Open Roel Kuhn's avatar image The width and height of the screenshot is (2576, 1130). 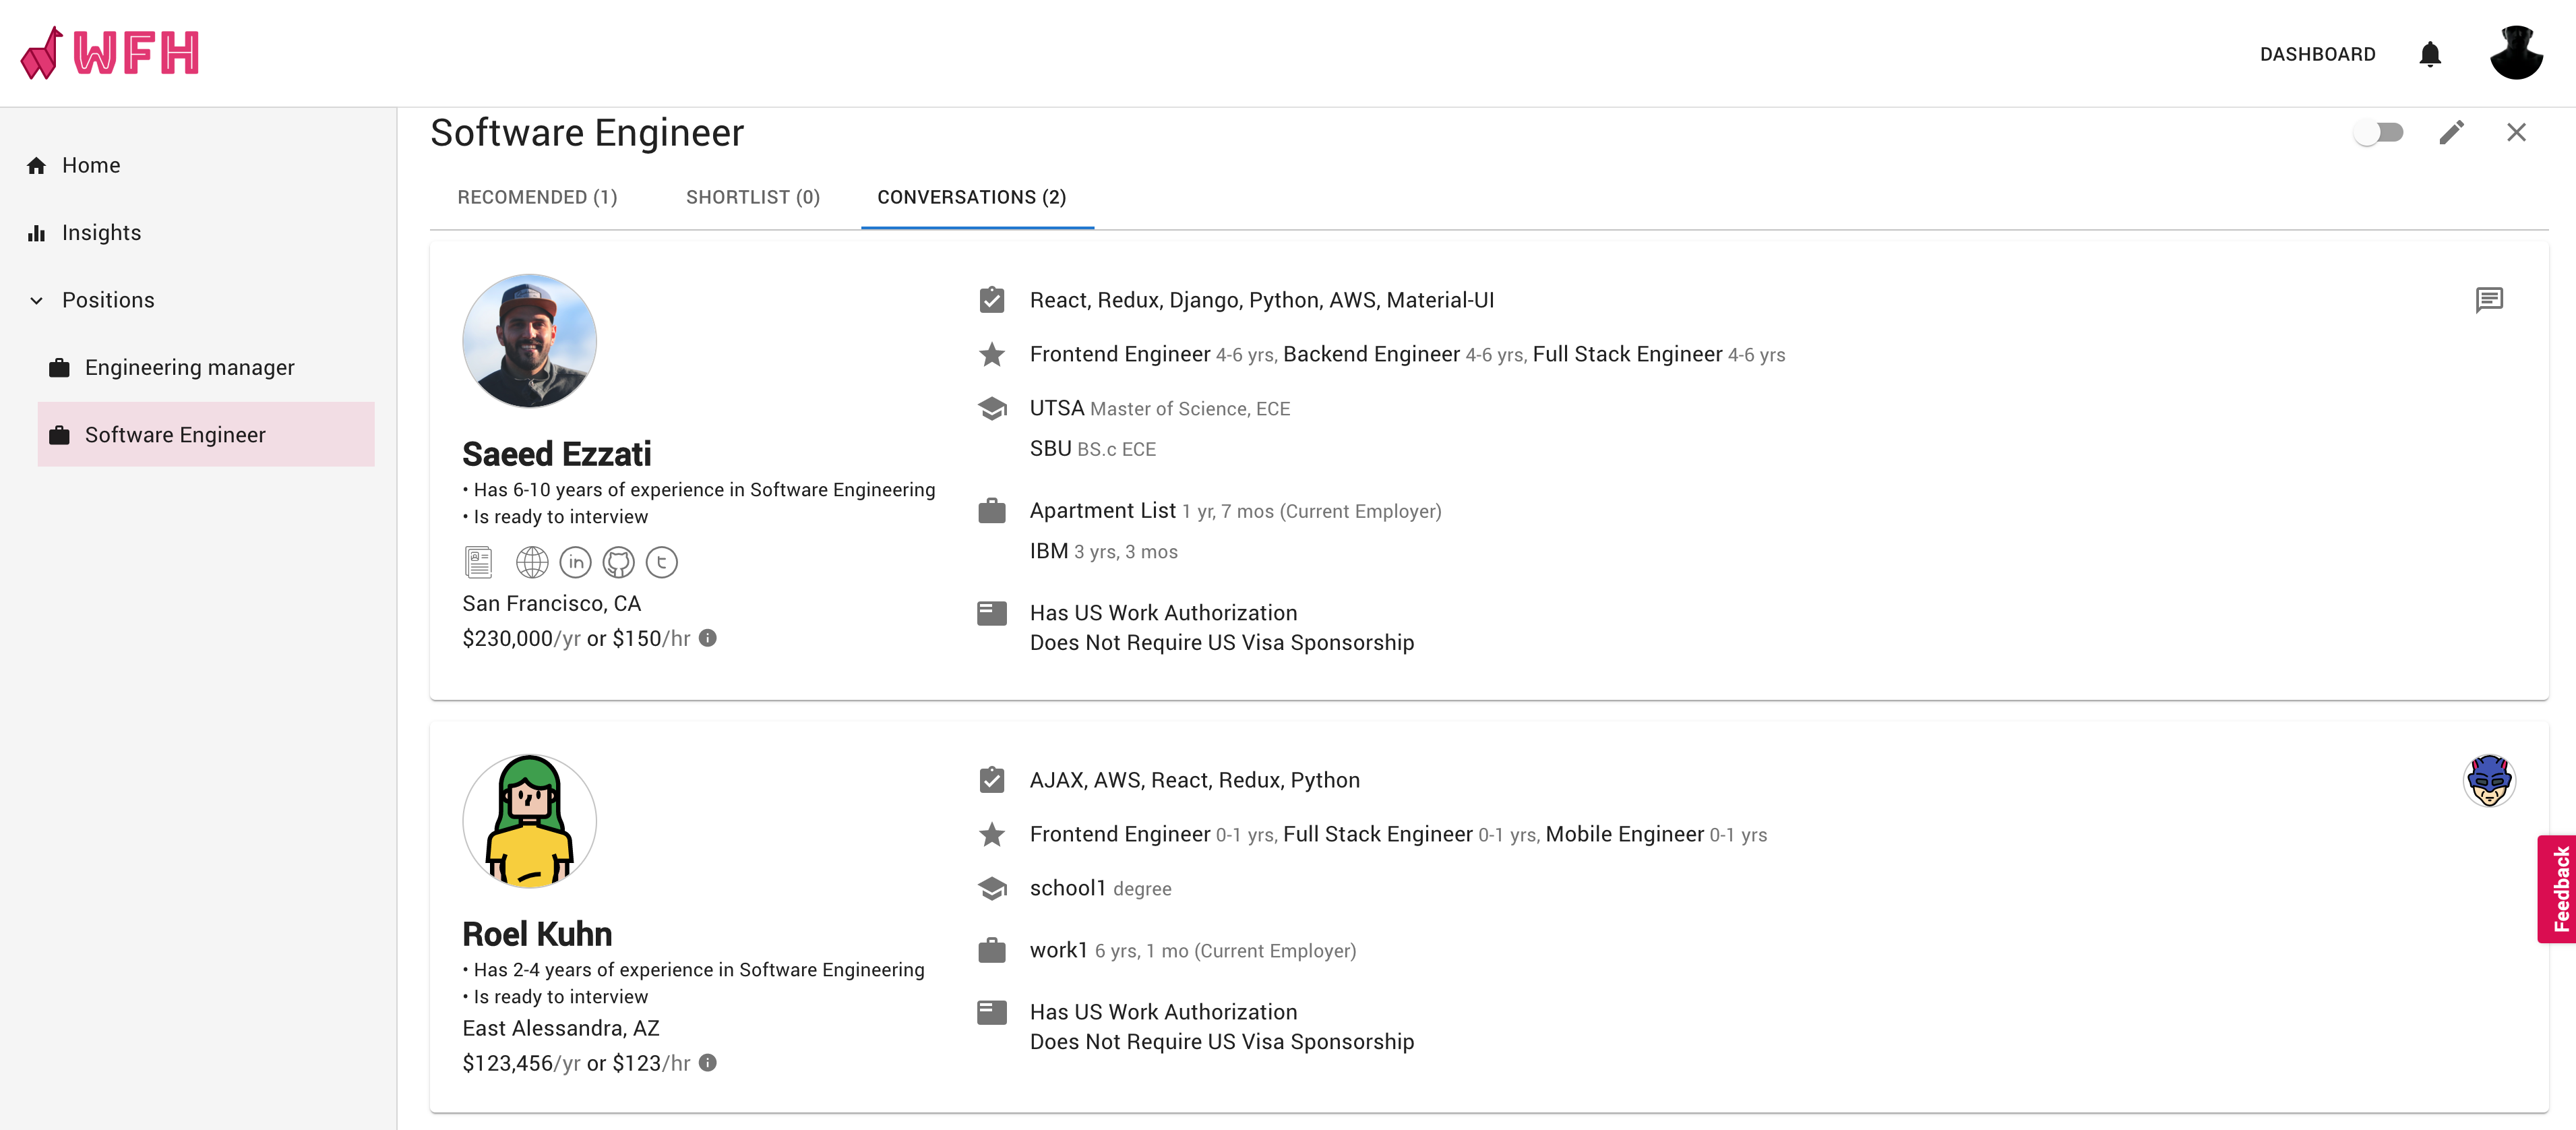[529, 821]
